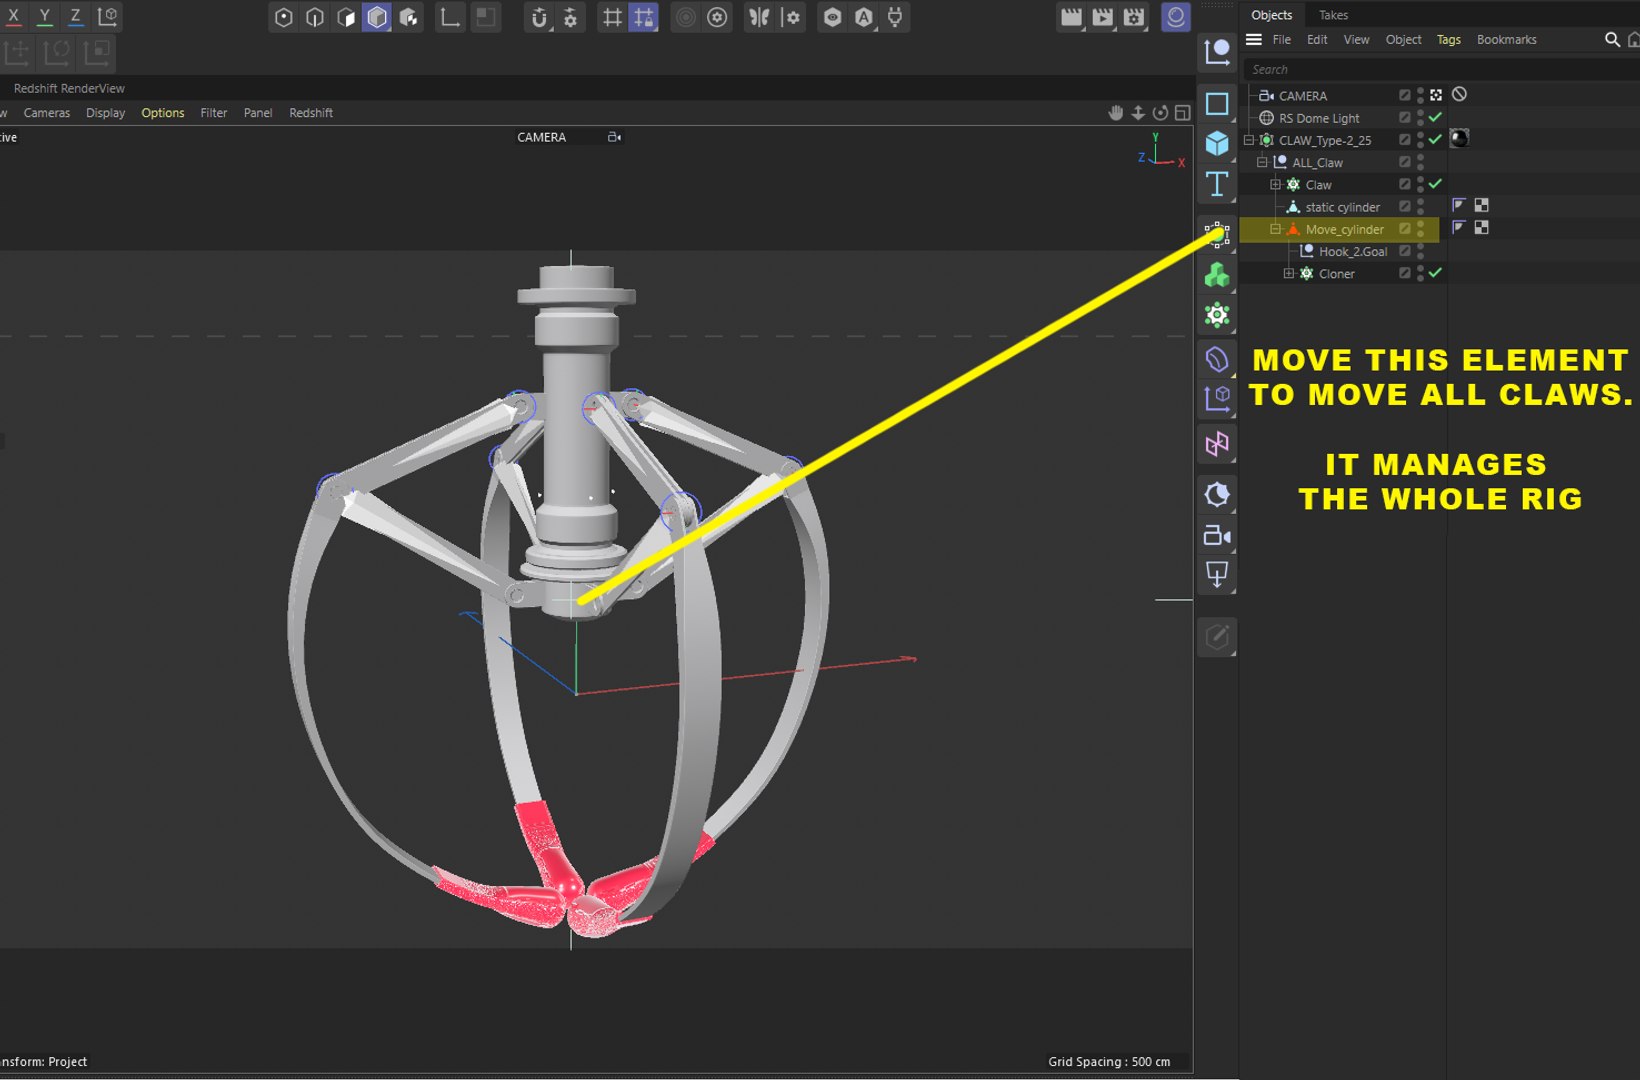The width and height of the screenshot is (1640, 1080).
Task: Select the Cube primitive icon
Action: (x=1216, y=143)
